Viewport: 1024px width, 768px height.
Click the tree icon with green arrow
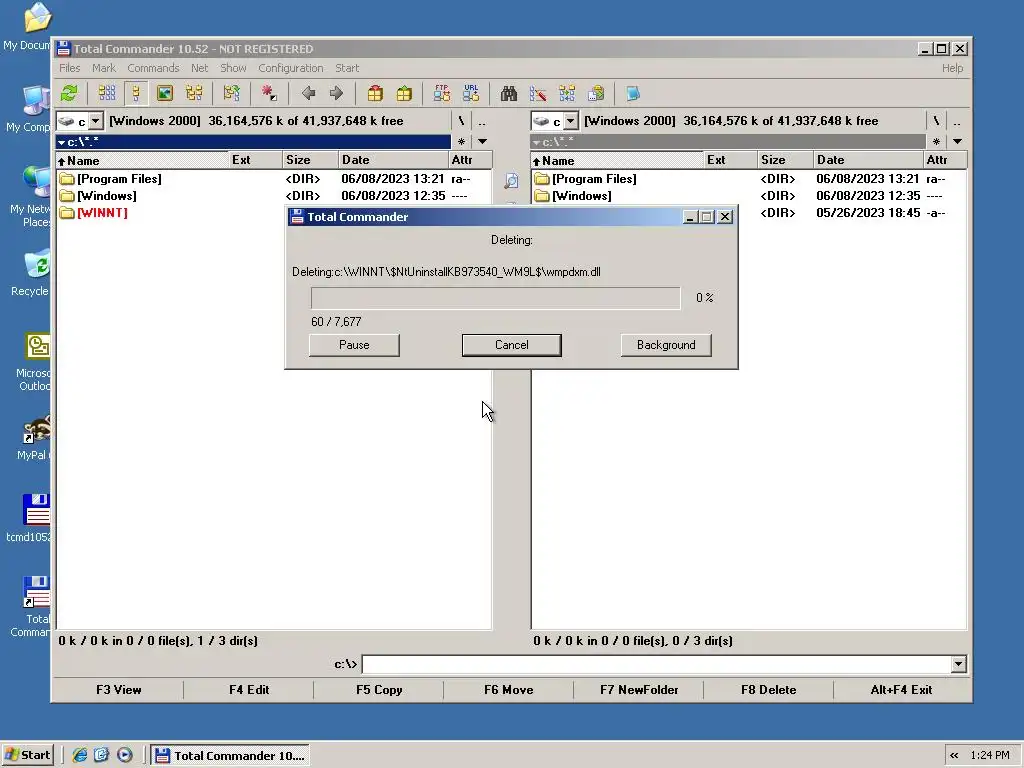pos(231,93)
